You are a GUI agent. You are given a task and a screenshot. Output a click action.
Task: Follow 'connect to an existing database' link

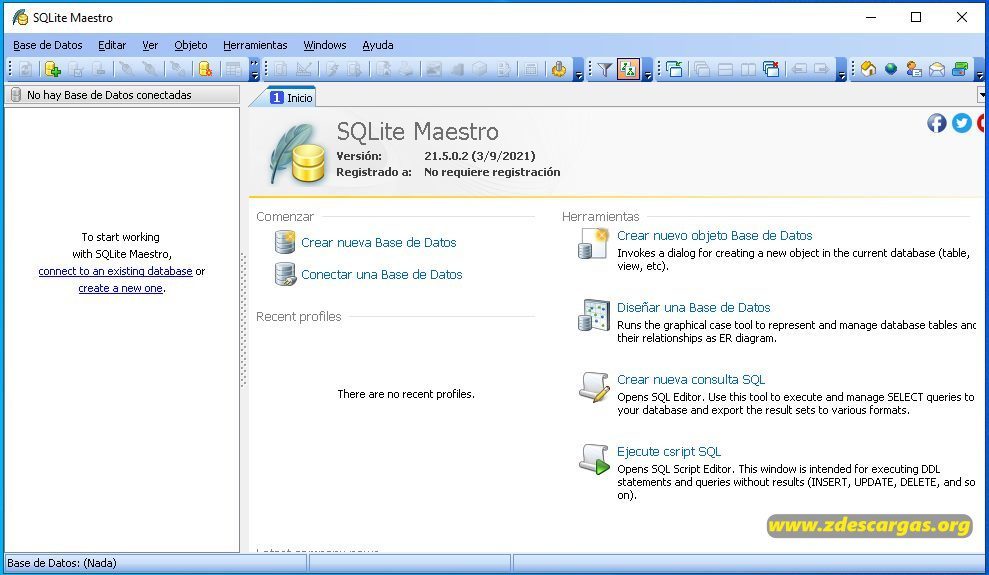point(115,271)
